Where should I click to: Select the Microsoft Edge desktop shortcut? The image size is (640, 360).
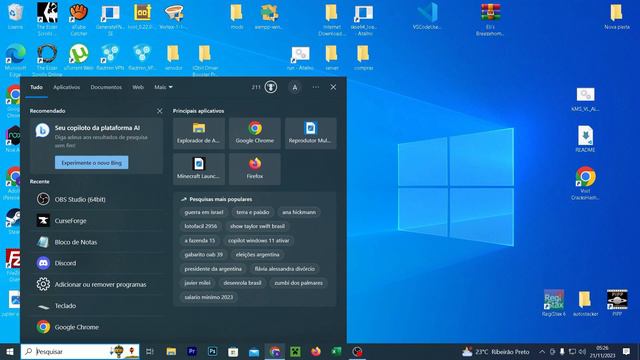pyautogui.click(x=15, y=59)
